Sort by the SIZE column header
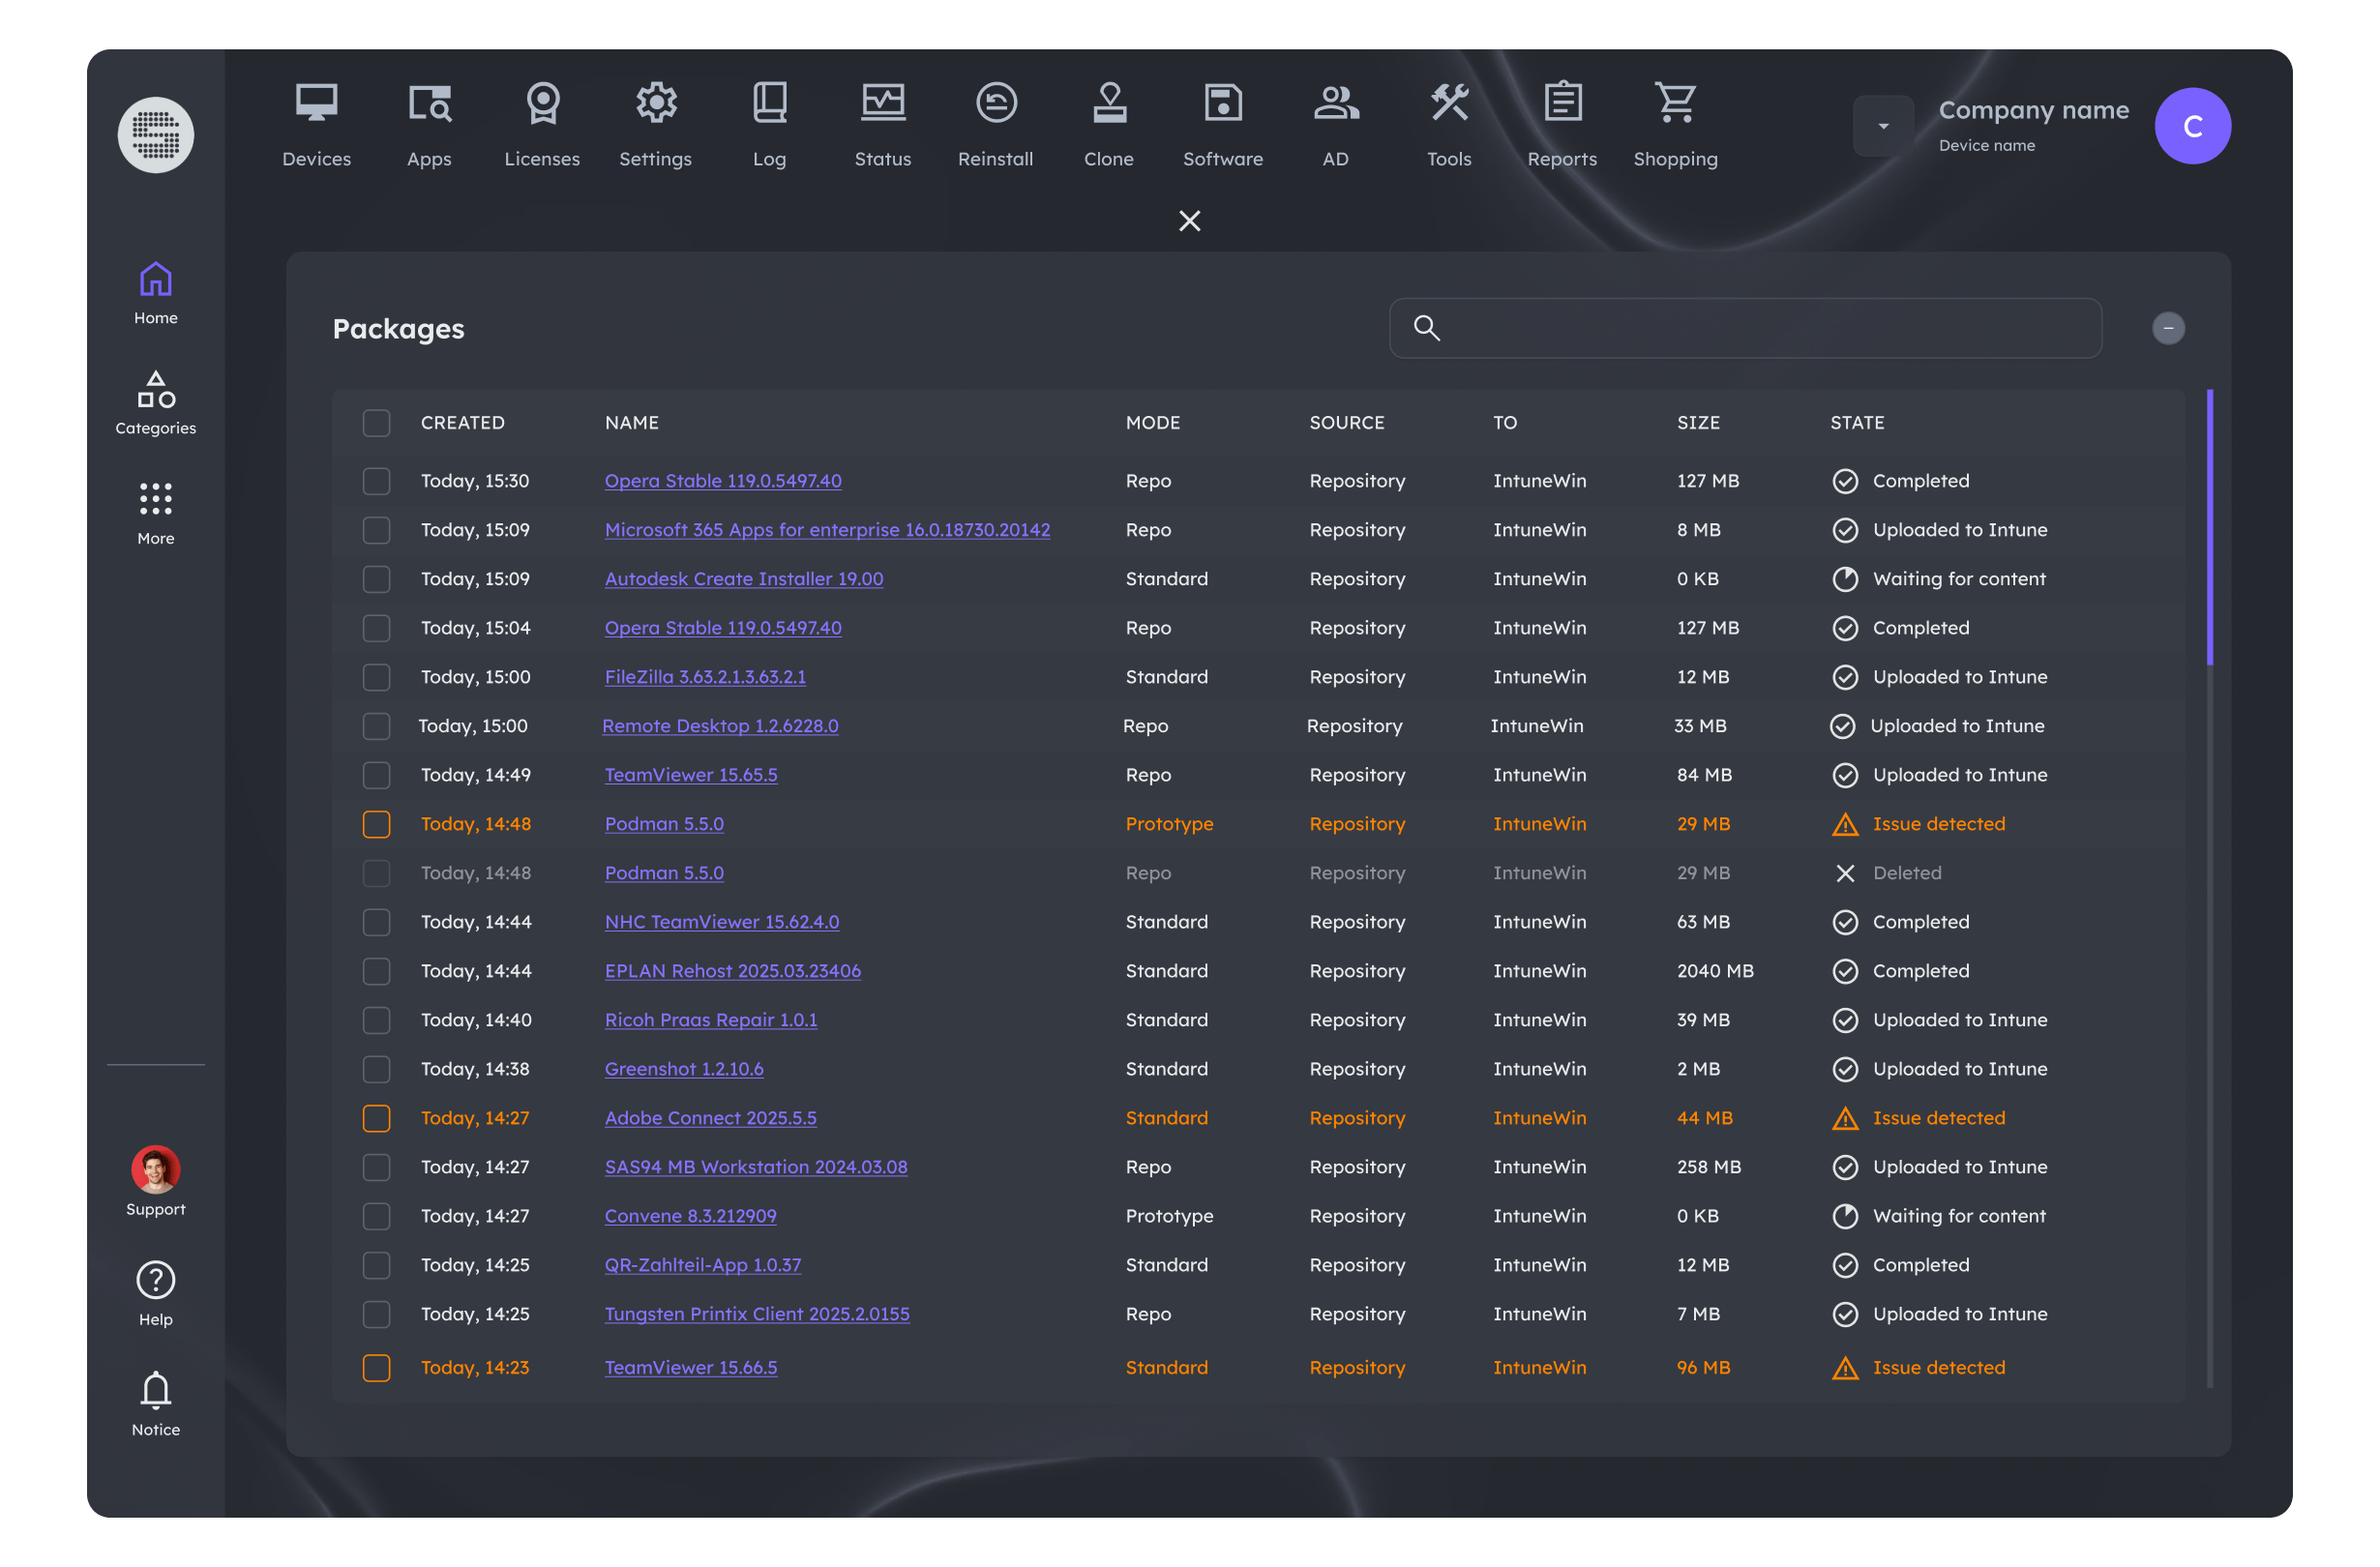Image resolution: width=2380 pixels, height=1567 pixels. 1698,423
